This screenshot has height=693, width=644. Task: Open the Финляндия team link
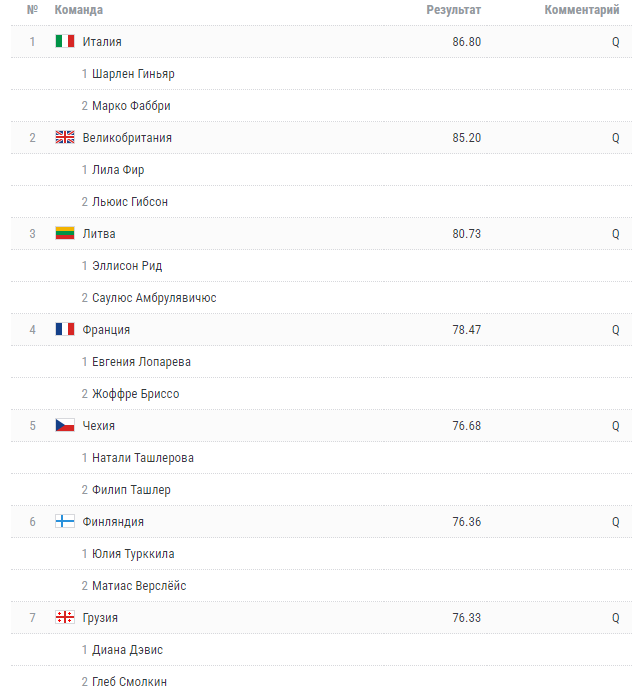click(x=113, y=522)
